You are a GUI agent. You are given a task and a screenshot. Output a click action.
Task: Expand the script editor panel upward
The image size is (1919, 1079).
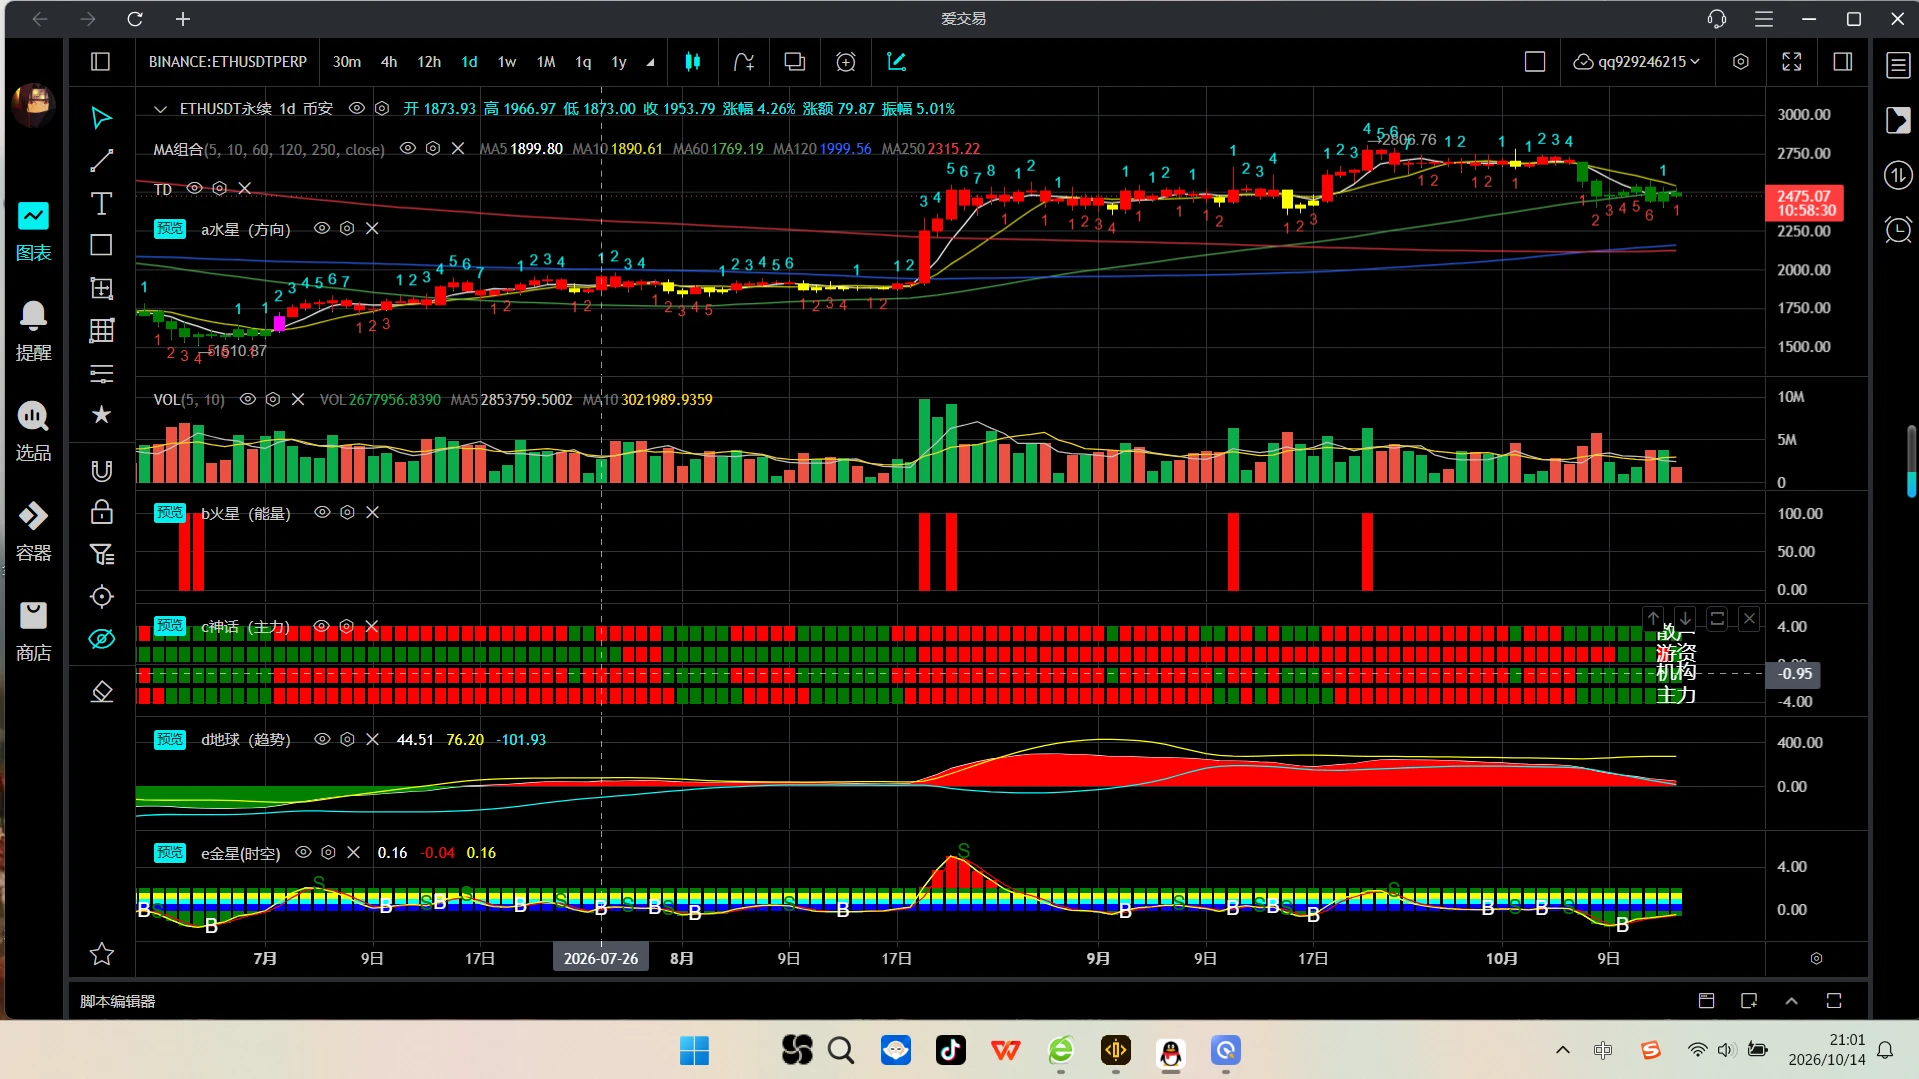[x=1791, y=1001]
